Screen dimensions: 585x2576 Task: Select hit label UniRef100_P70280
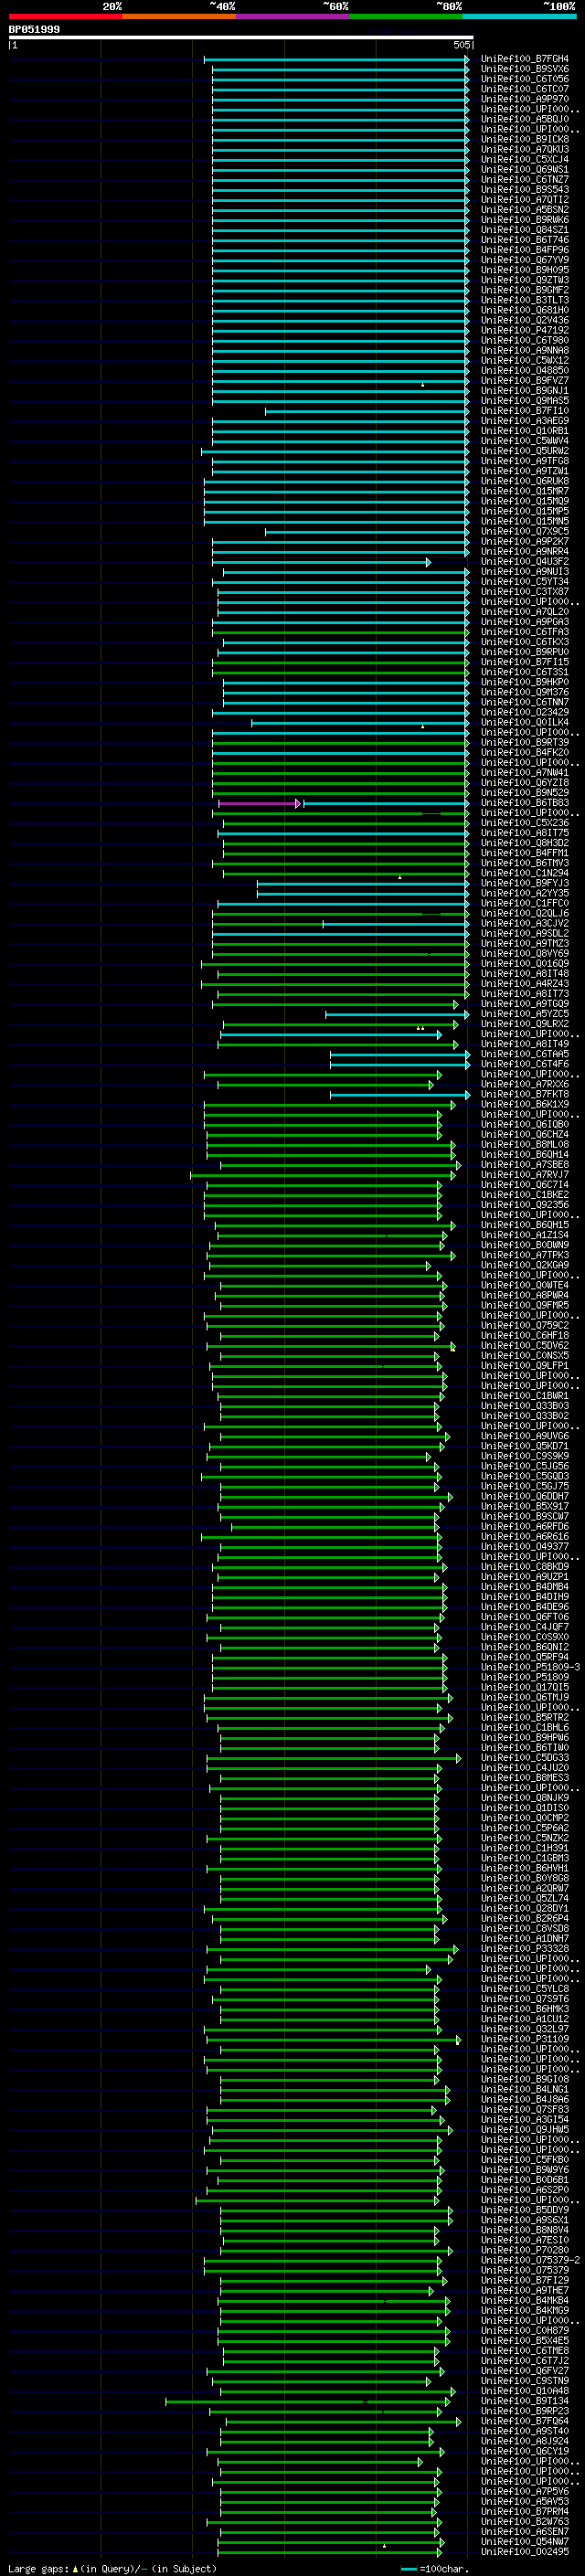(x=525, y=2250)
